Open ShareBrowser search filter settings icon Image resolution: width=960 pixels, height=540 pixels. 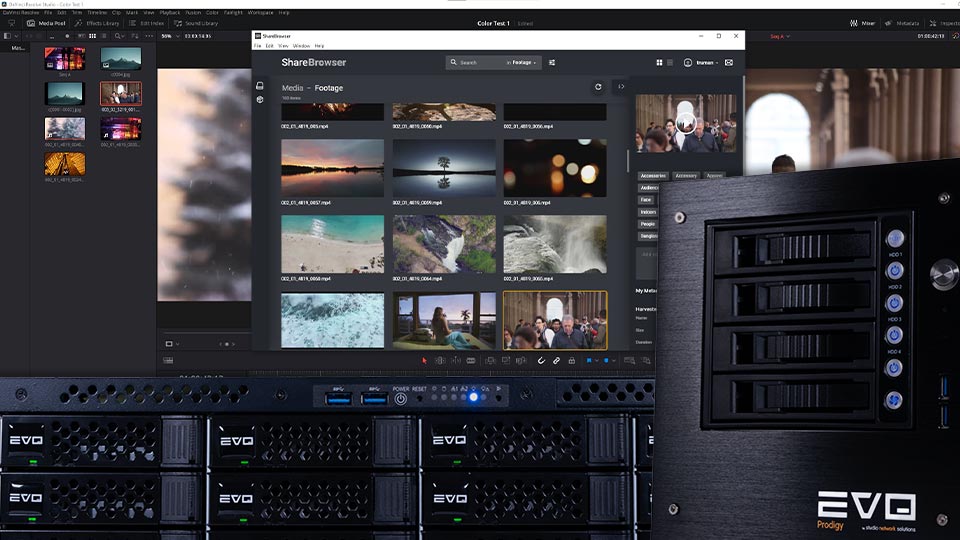tap(552, 62)
